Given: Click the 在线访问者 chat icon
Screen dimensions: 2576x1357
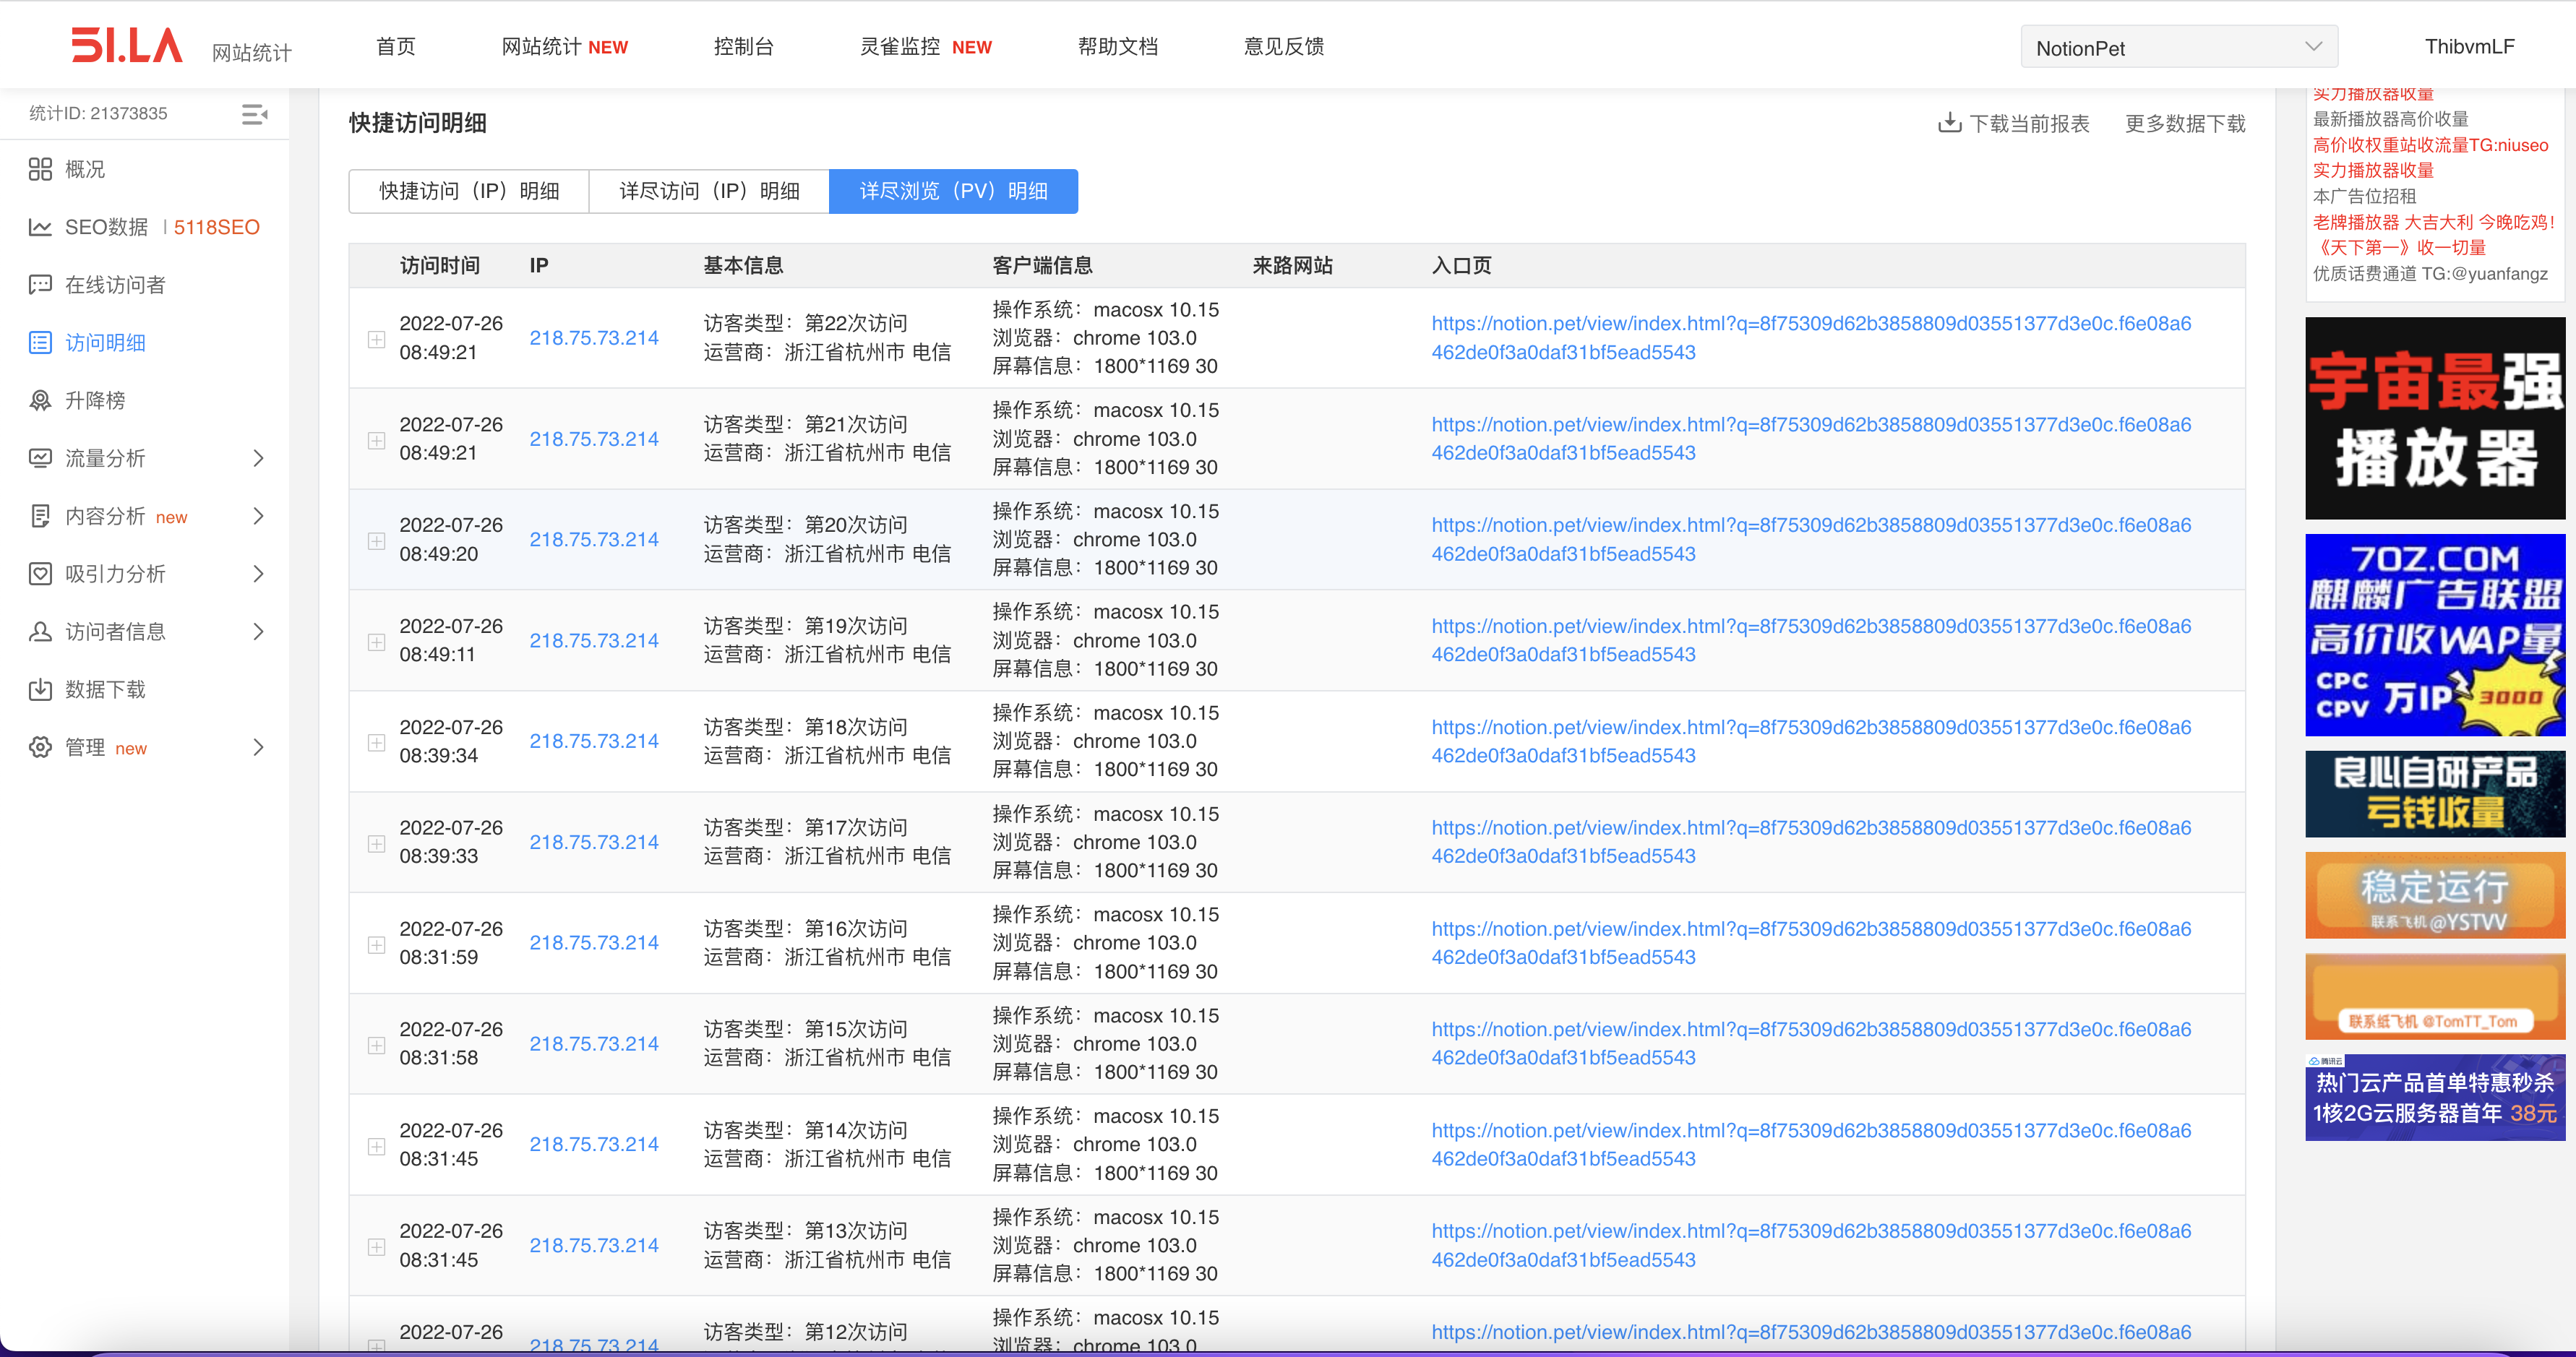Looking at the screenshot, I should (40, 285).
